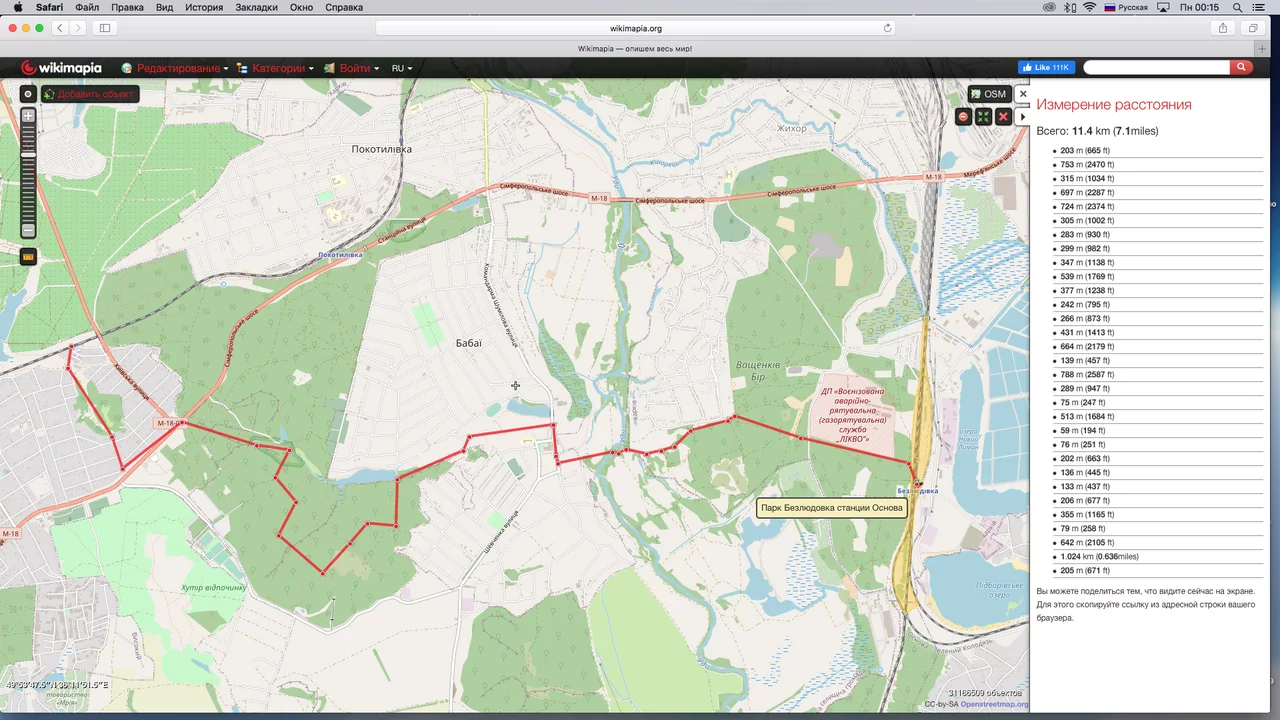Screen dimensions: 1280x720
Task: Open the Файл menu
Action: click(x=87, y=7)
